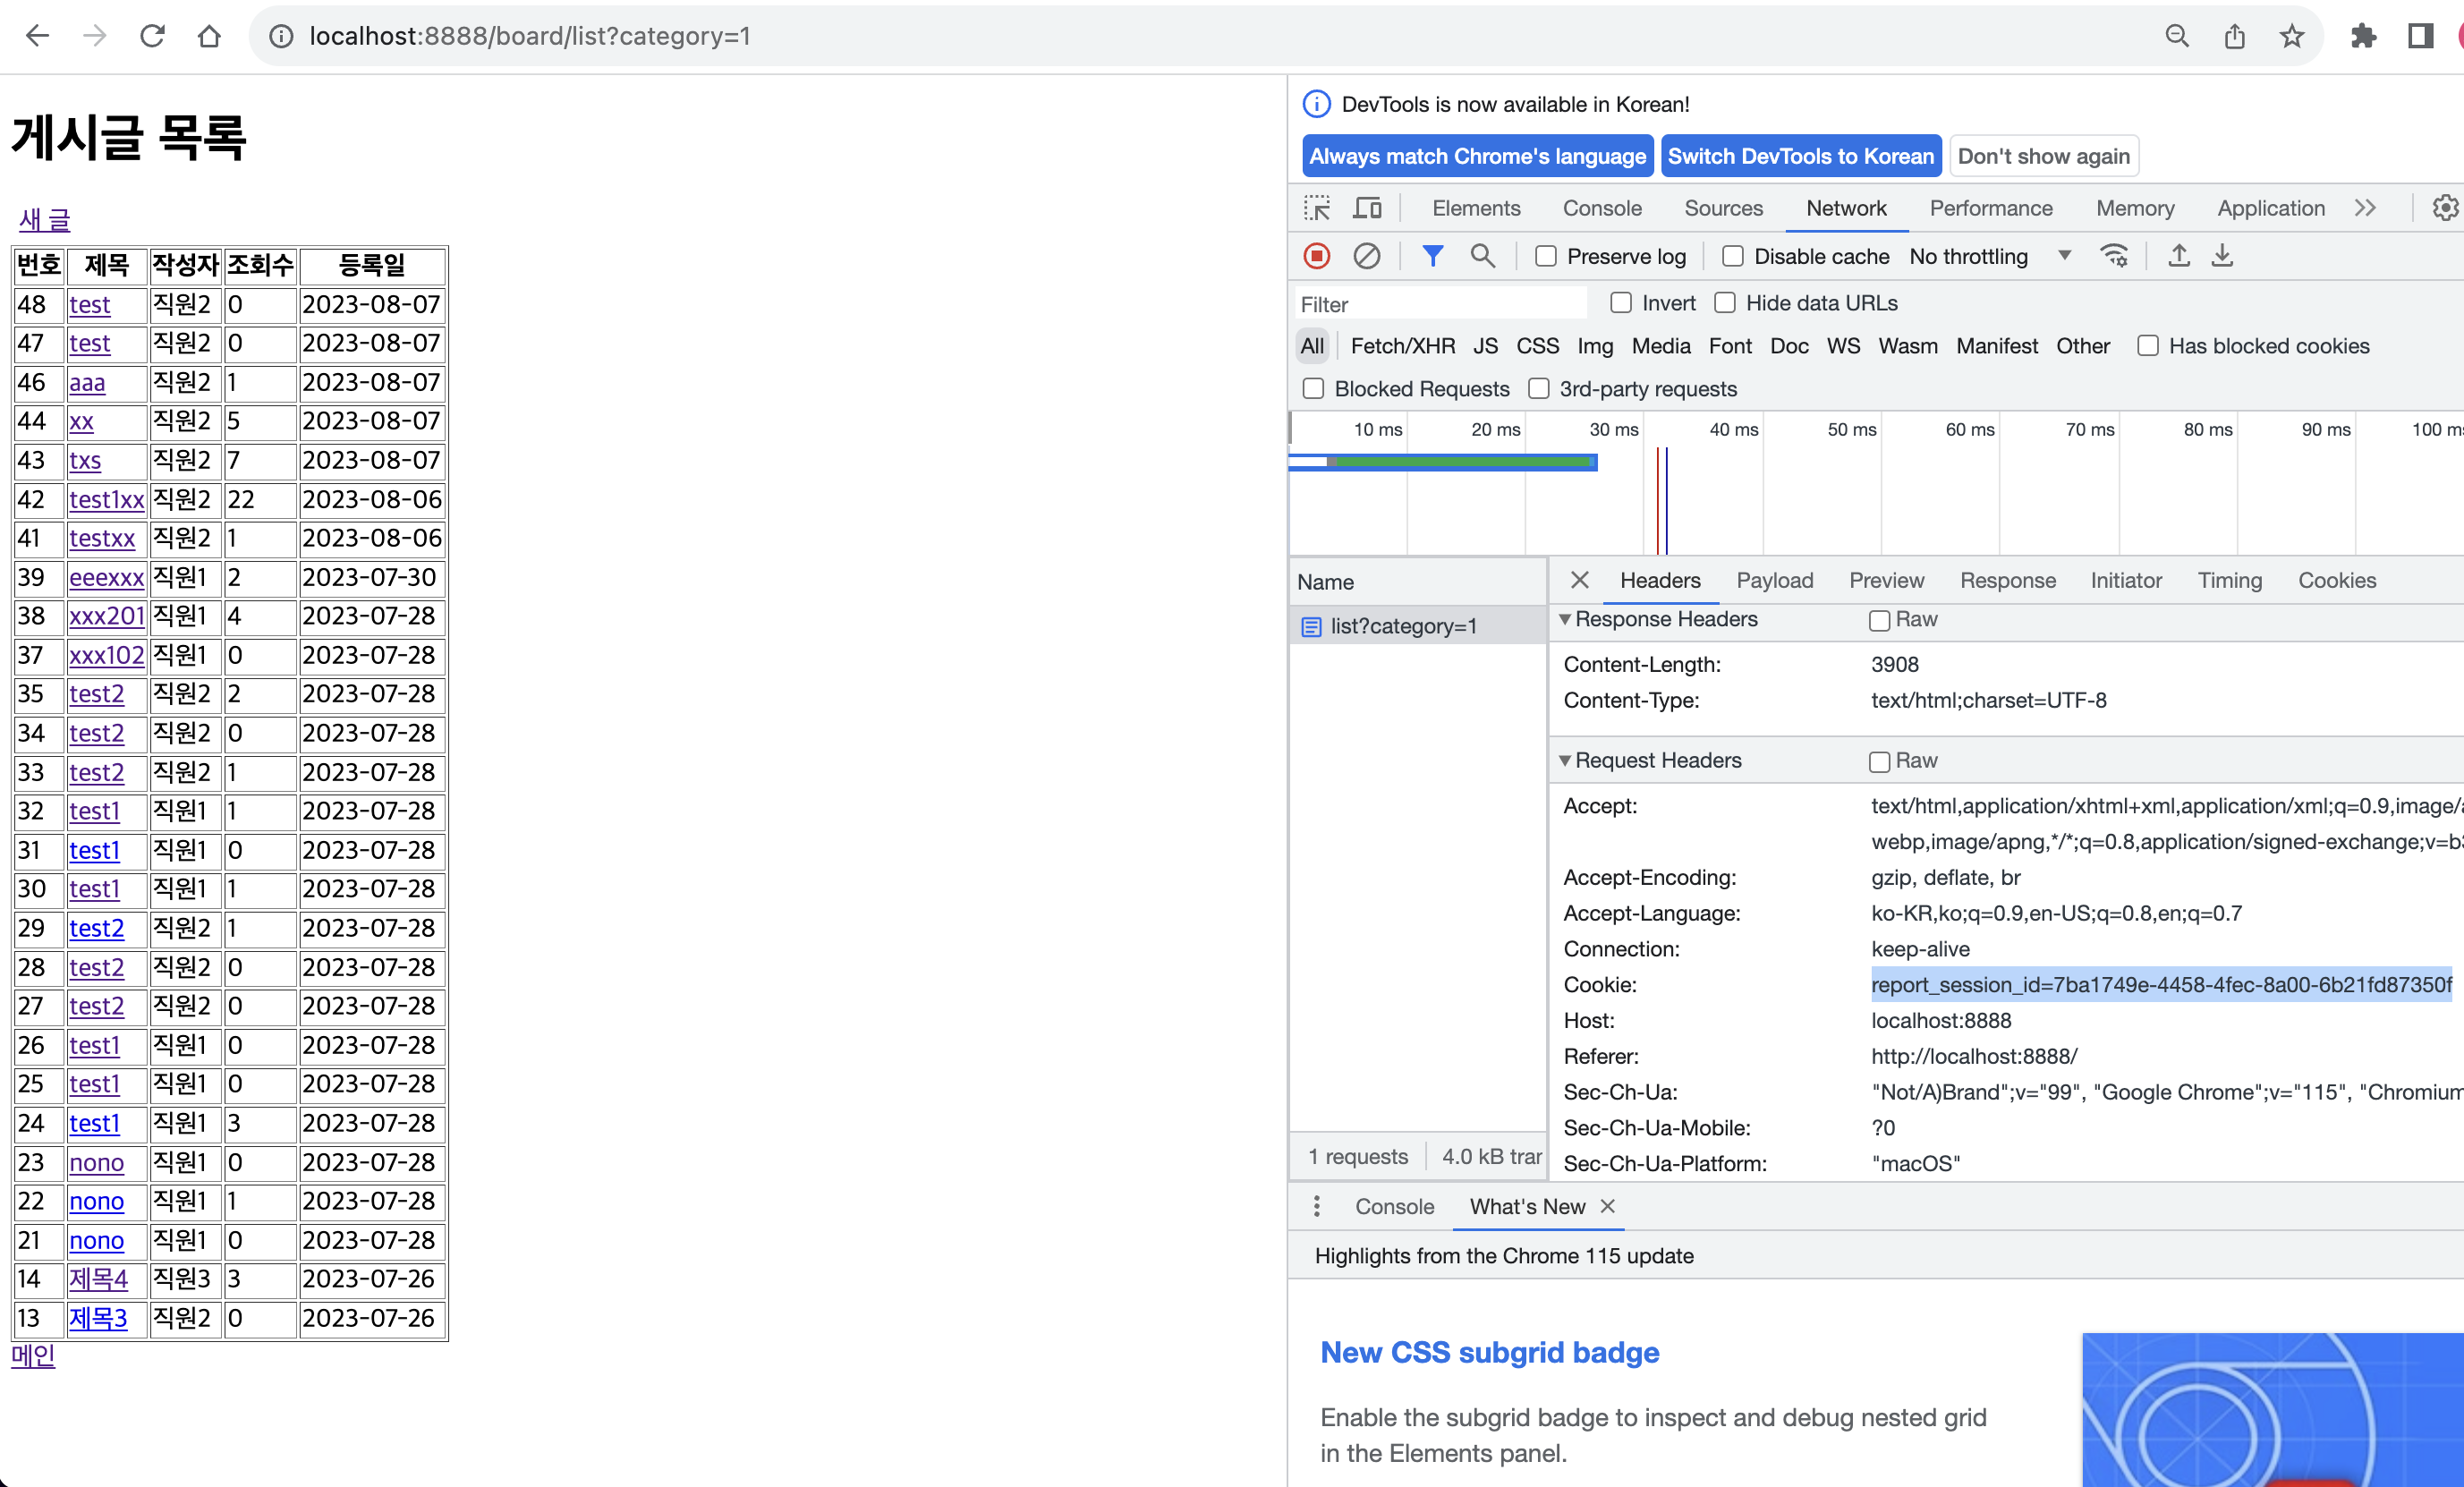Tick the Hide data URLs checkbox

[1725, 303]
